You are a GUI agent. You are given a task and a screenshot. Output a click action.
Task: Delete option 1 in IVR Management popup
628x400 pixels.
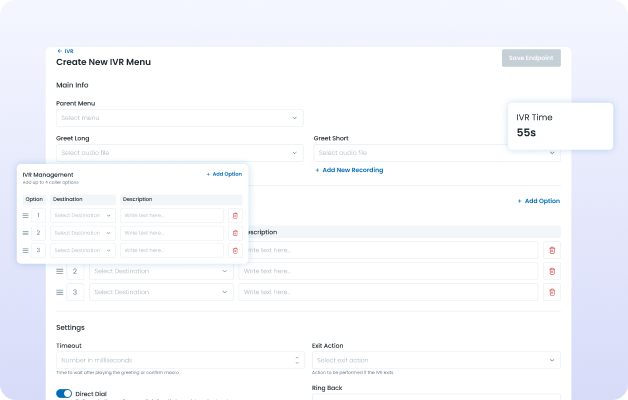point(235,215)
